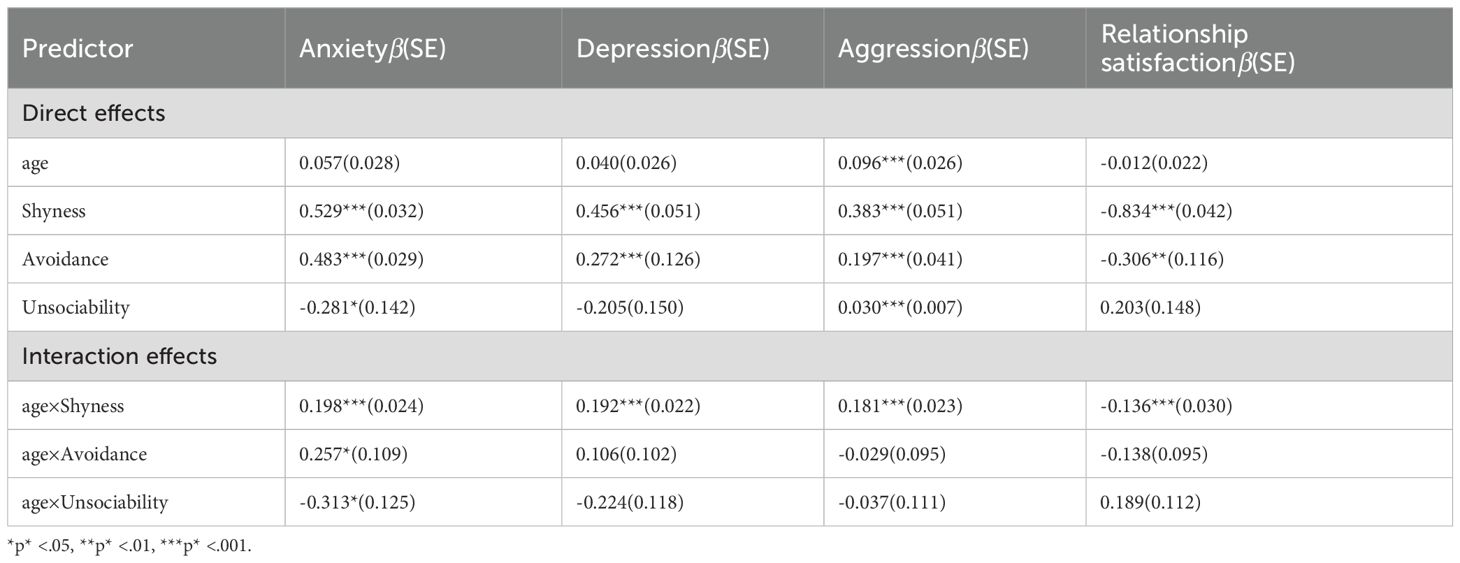Image resolution: width=1460 pixels, height=563 pixels.
Task: Click the Interaction effects section row
Action: (119, 356)
